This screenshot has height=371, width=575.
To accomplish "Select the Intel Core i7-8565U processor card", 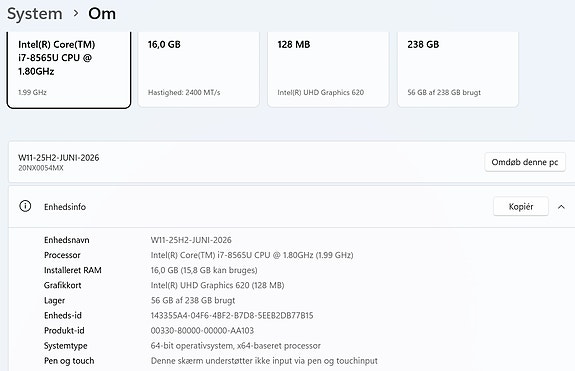I will tap(69, 70).
